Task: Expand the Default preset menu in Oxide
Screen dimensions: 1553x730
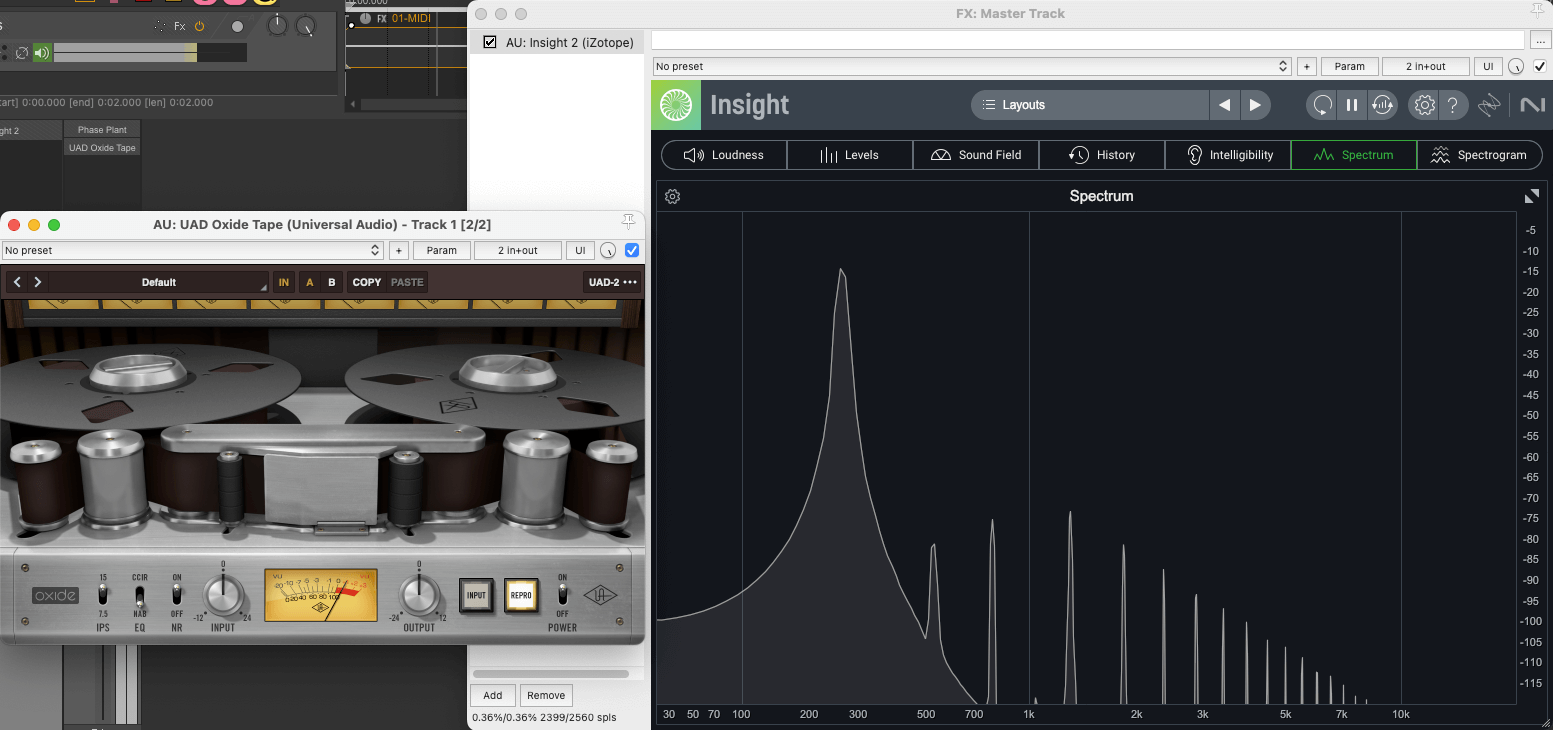Action: pyautogui.click(x=158, y=282)
